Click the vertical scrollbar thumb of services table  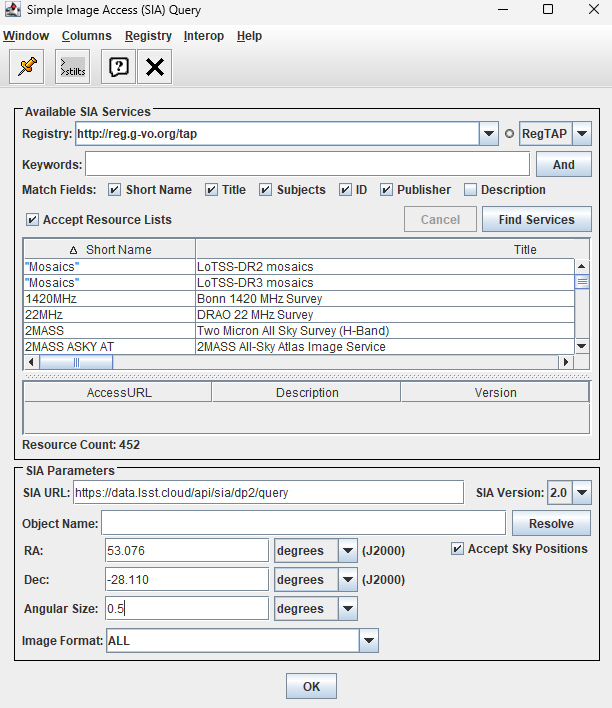[582, 282]
